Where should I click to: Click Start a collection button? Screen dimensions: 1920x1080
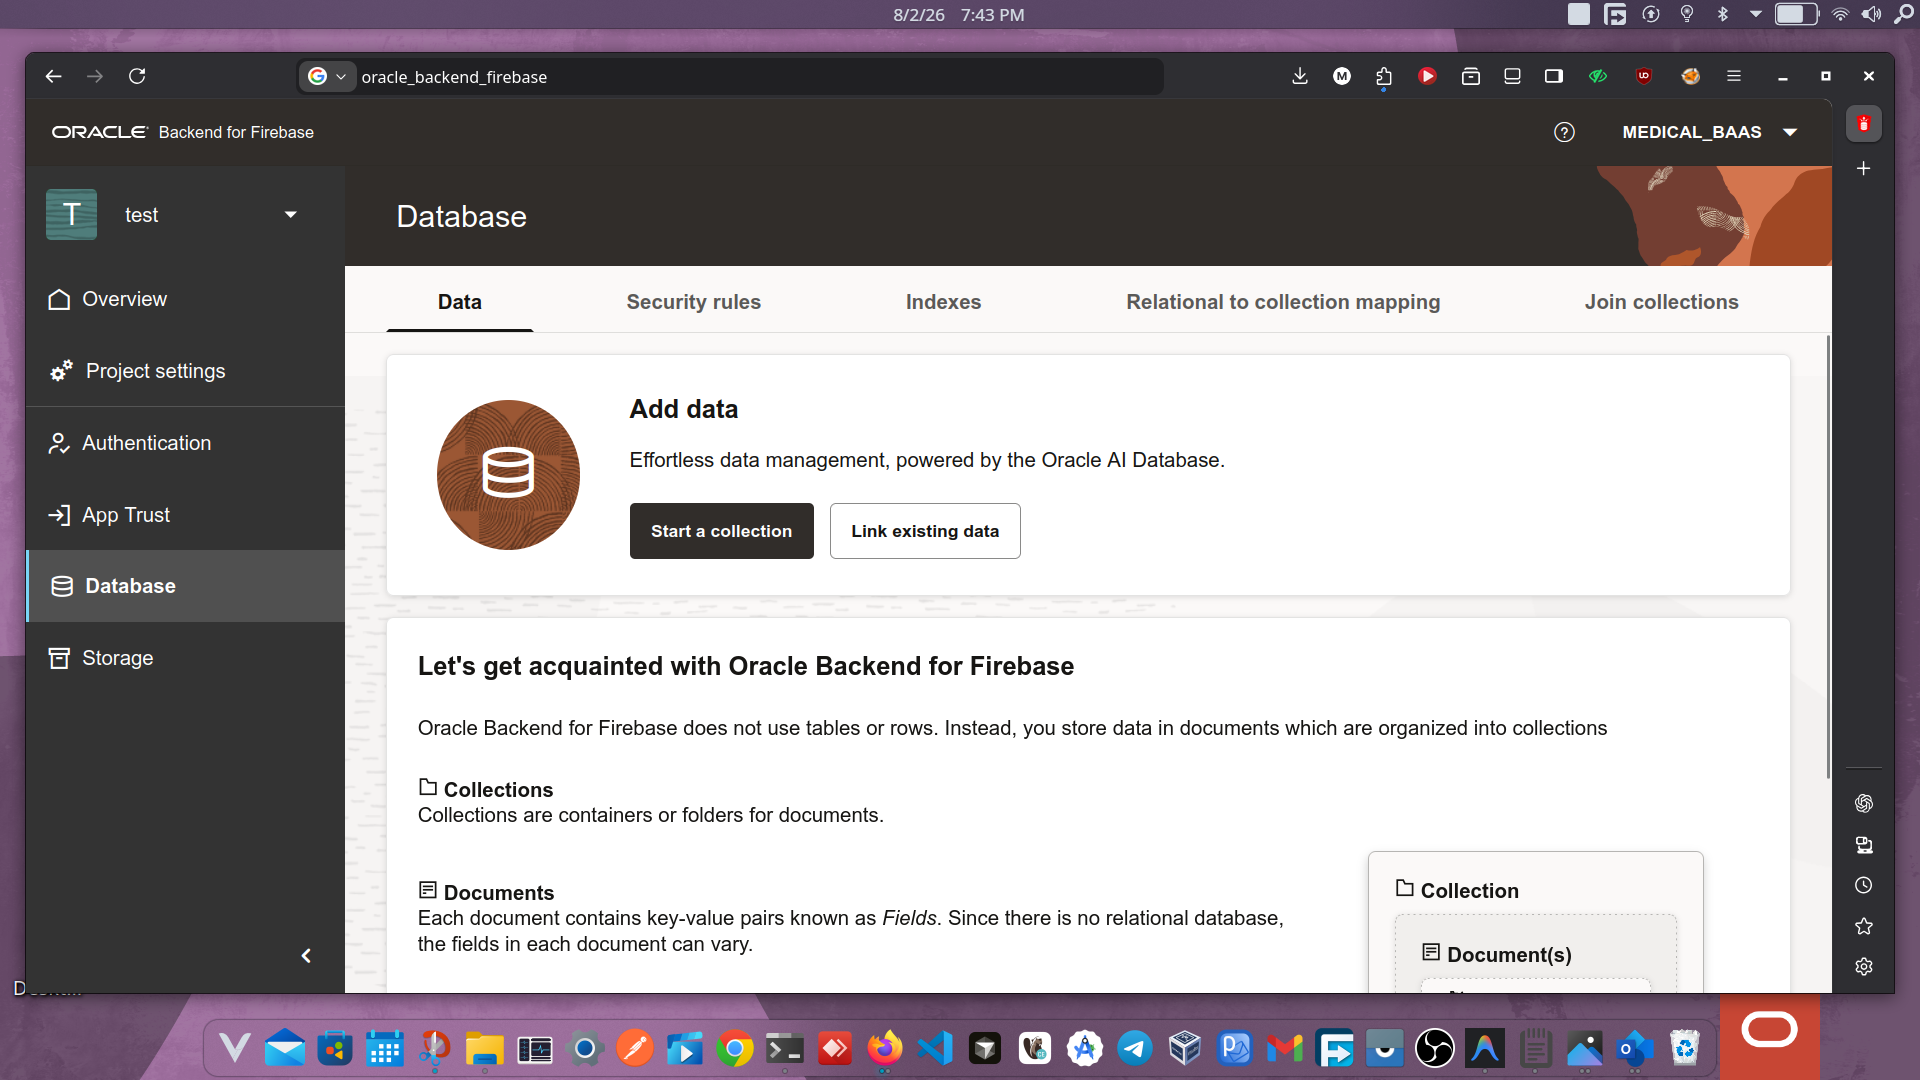tap(721, 531)
